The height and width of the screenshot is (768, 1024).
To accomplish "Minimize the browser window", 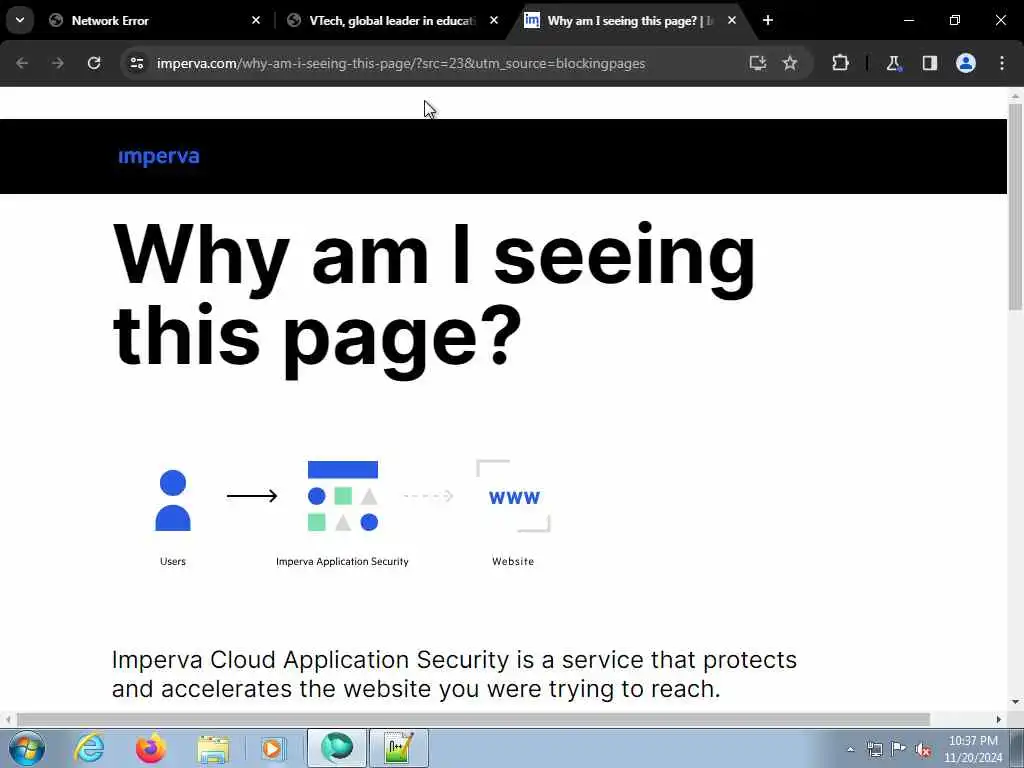I will [908, 21].
